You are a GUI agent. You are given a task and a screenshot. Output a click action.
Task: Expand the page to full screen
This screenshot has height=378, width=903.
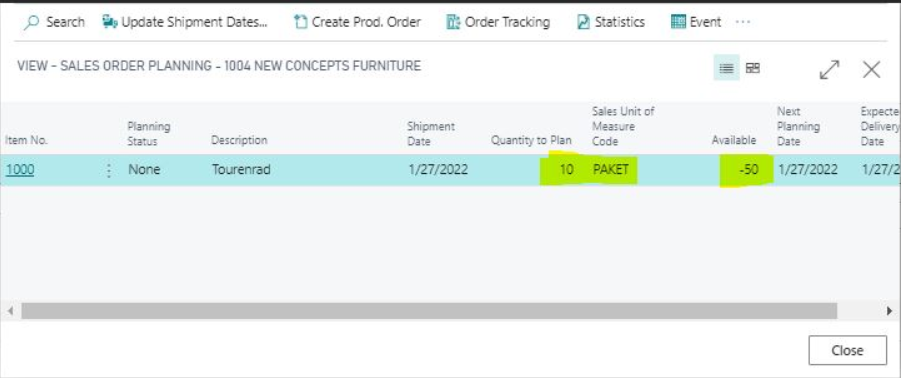pos(829,70)
